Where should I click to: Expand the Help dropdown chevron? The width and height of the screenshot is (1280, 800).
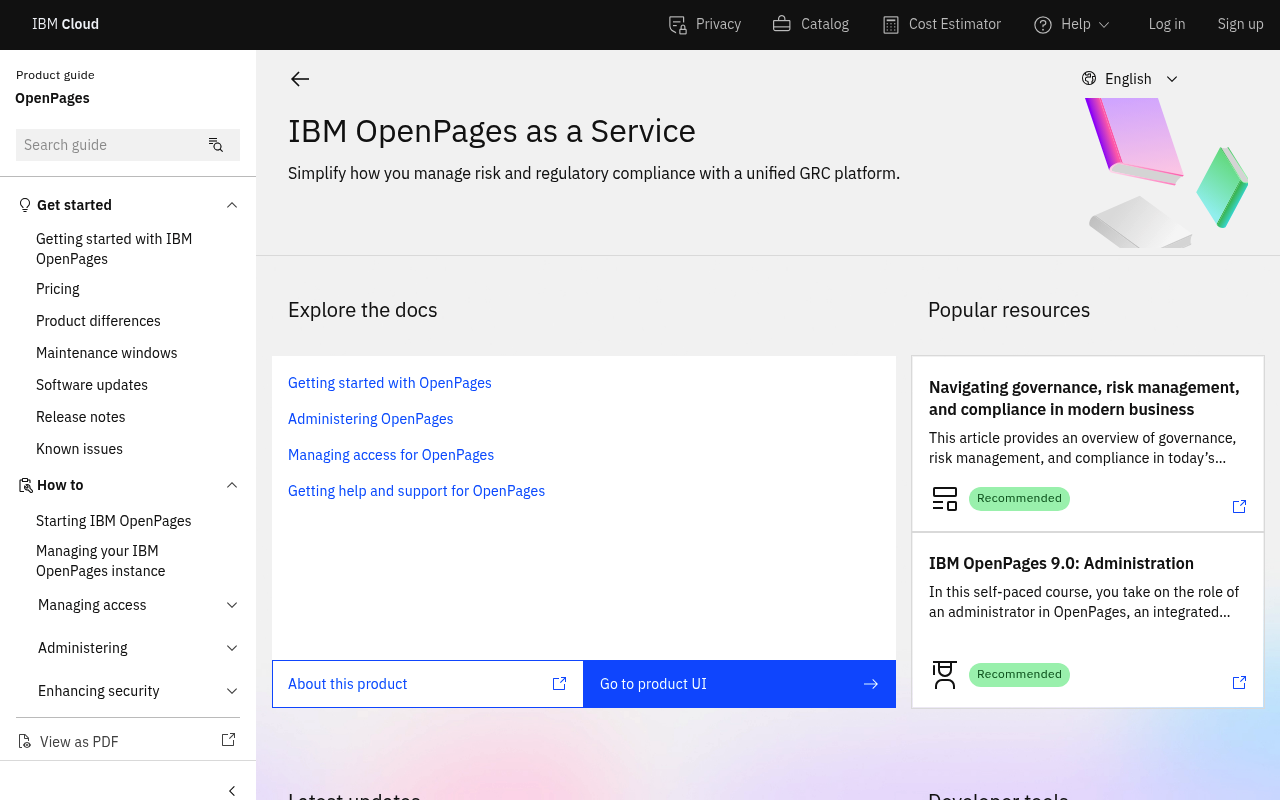1104,25
